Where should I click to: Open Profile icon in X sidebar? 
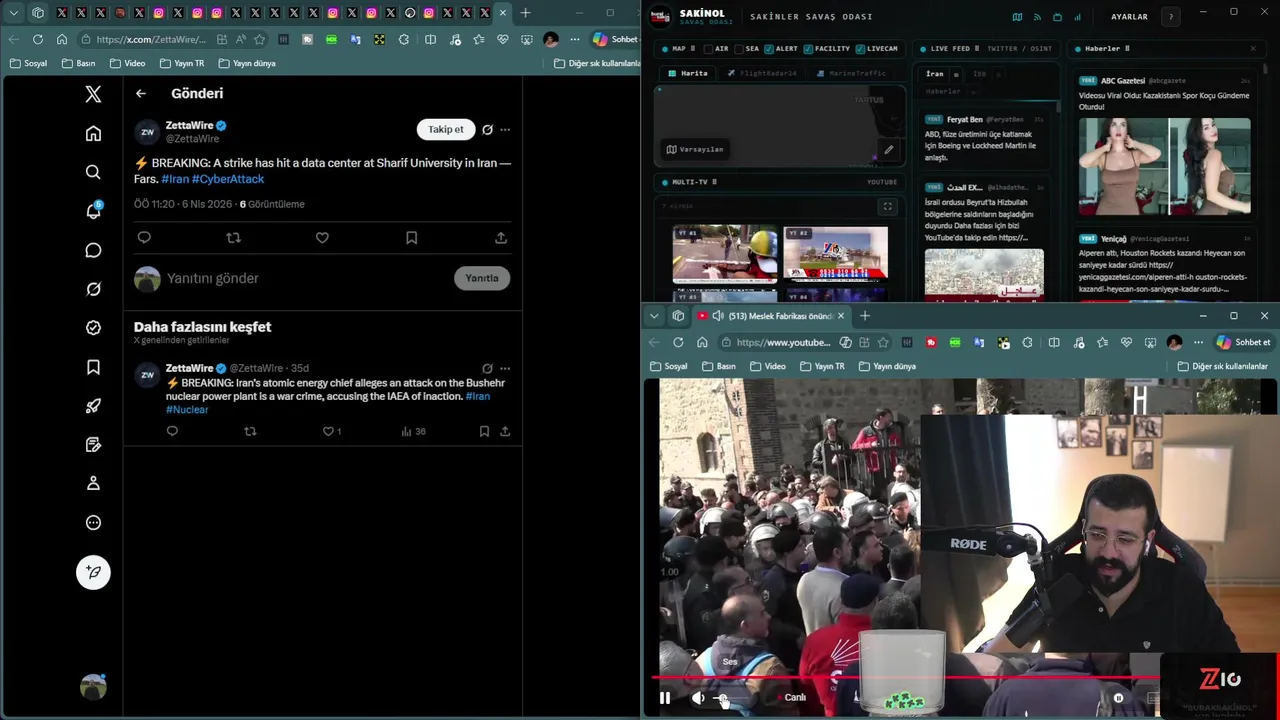coord(93,483)
